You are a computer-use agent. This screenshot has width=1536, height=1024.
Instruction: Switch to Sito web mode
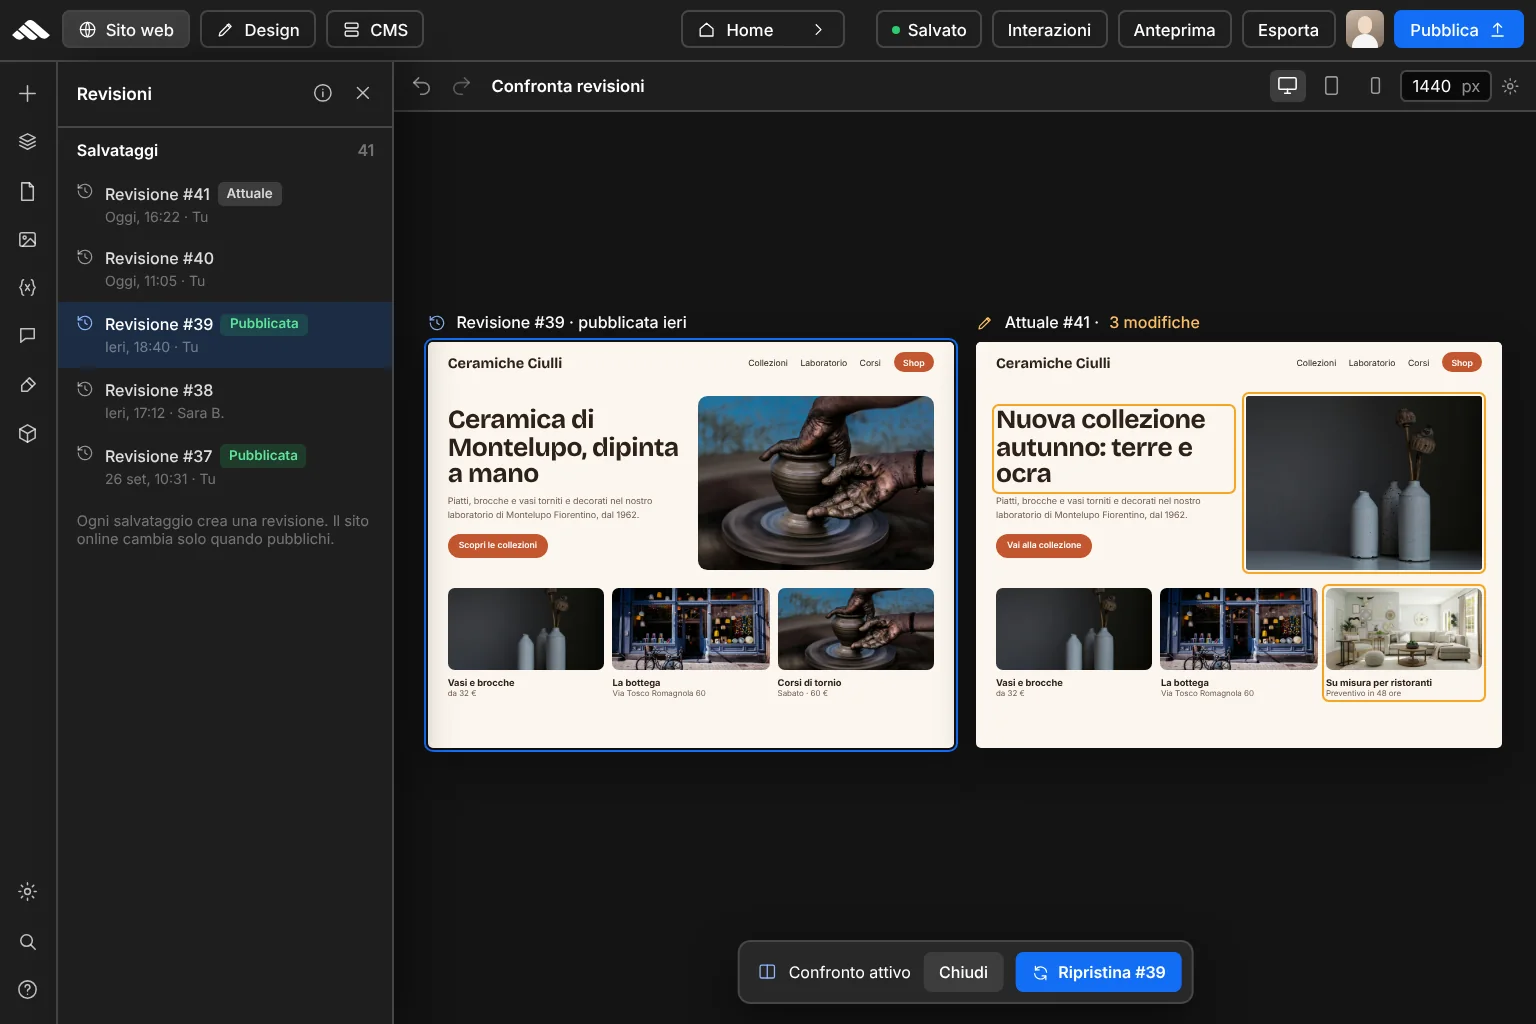(x=126, y=29)
